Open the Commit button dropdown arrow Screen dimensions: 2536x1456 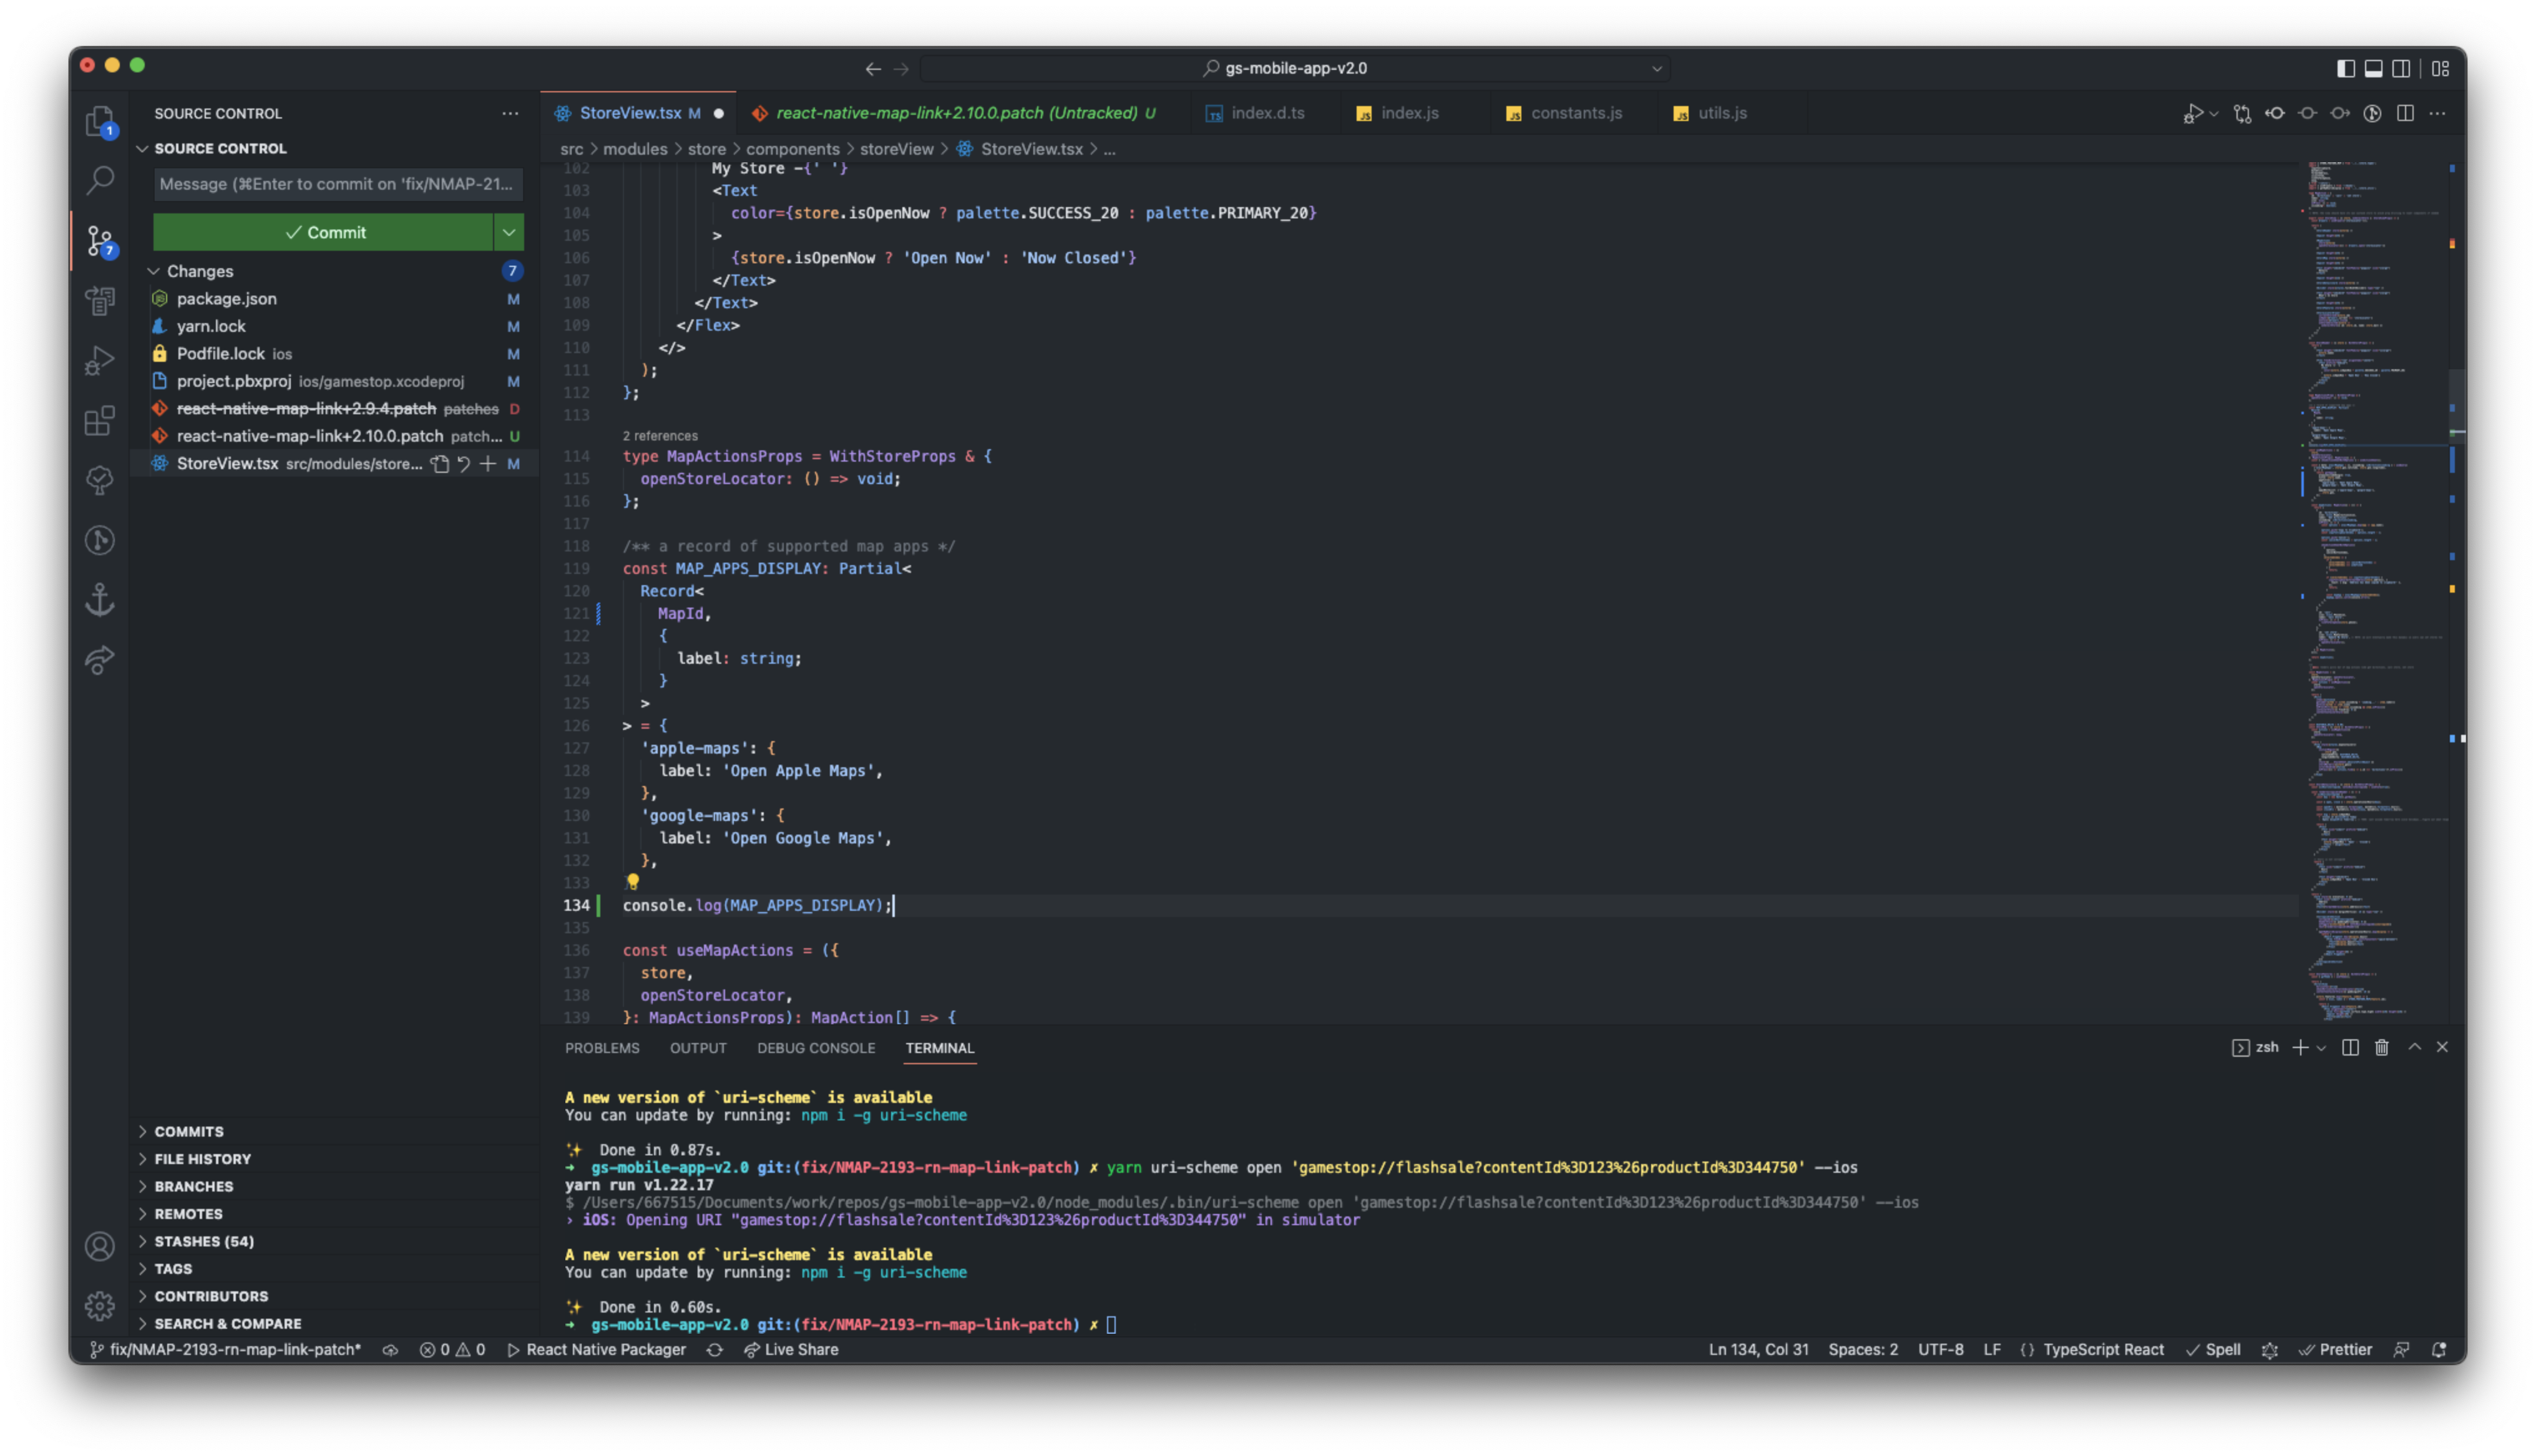click(509, 231)
